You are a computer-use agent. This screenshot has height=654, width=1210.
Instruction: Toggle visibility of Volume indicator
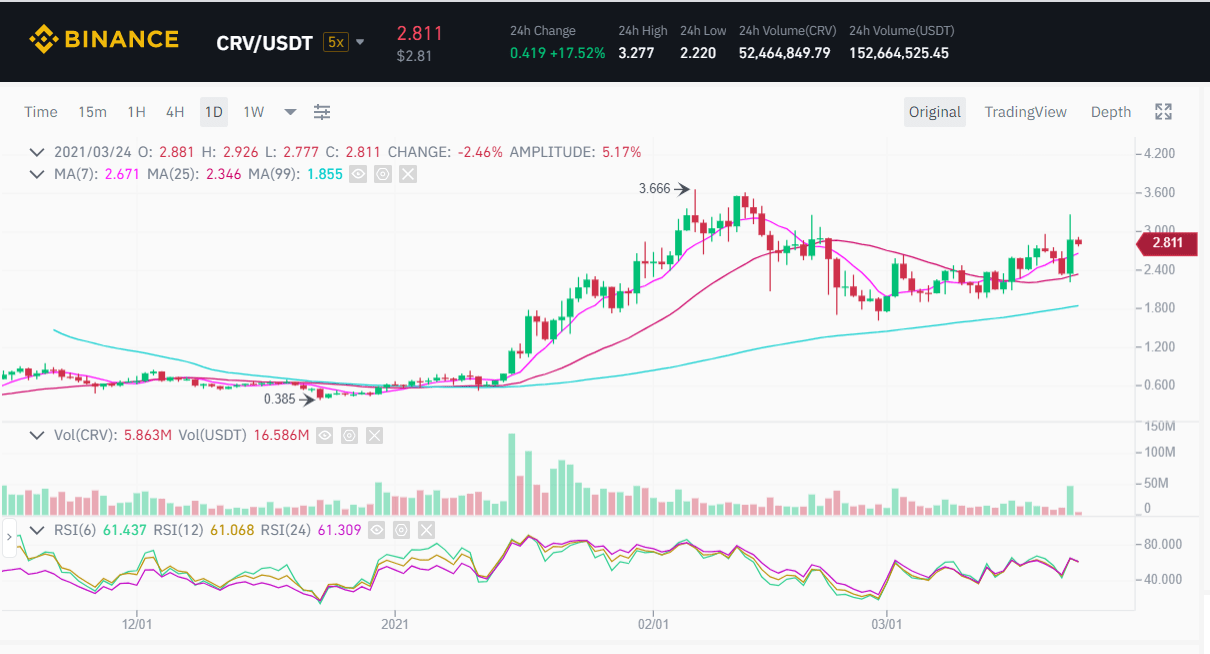324,435
